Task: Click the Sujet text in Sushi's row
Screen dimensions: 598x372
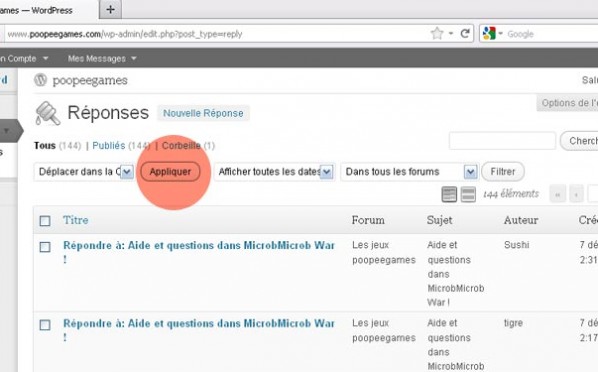Action: click(456, 274)
